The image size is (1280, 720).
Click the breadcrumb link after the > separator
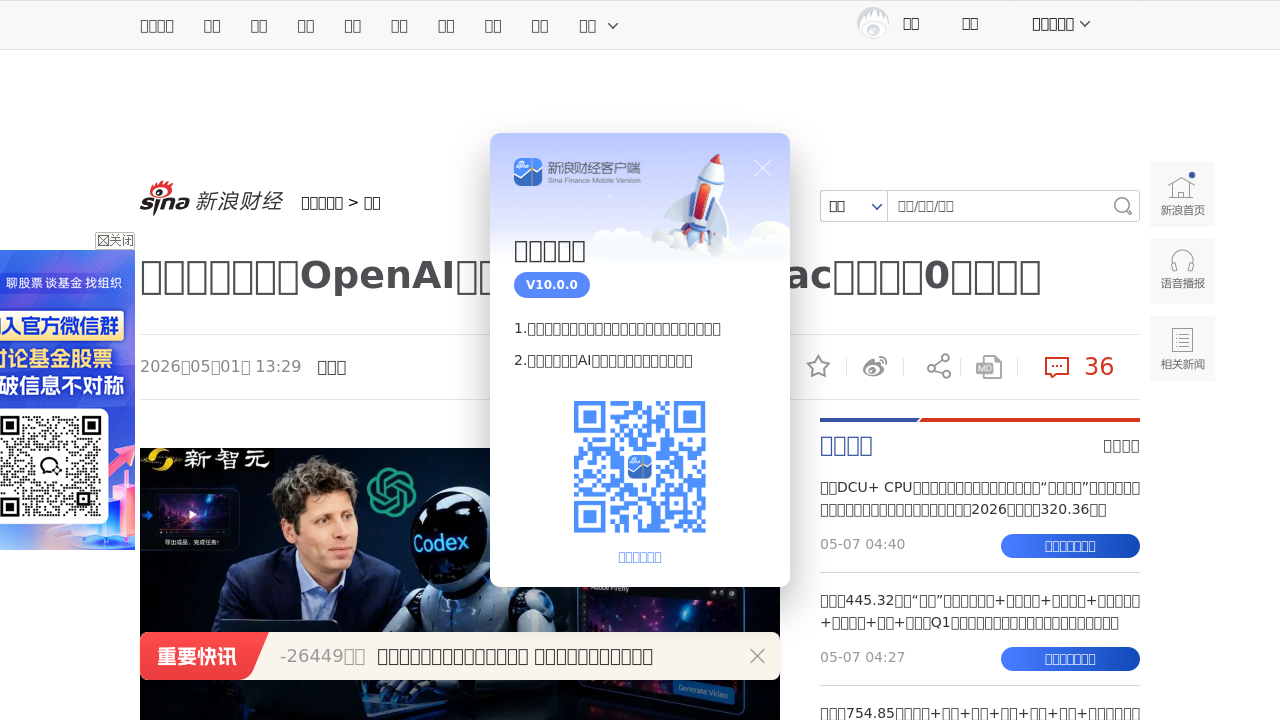click(372, 203)
